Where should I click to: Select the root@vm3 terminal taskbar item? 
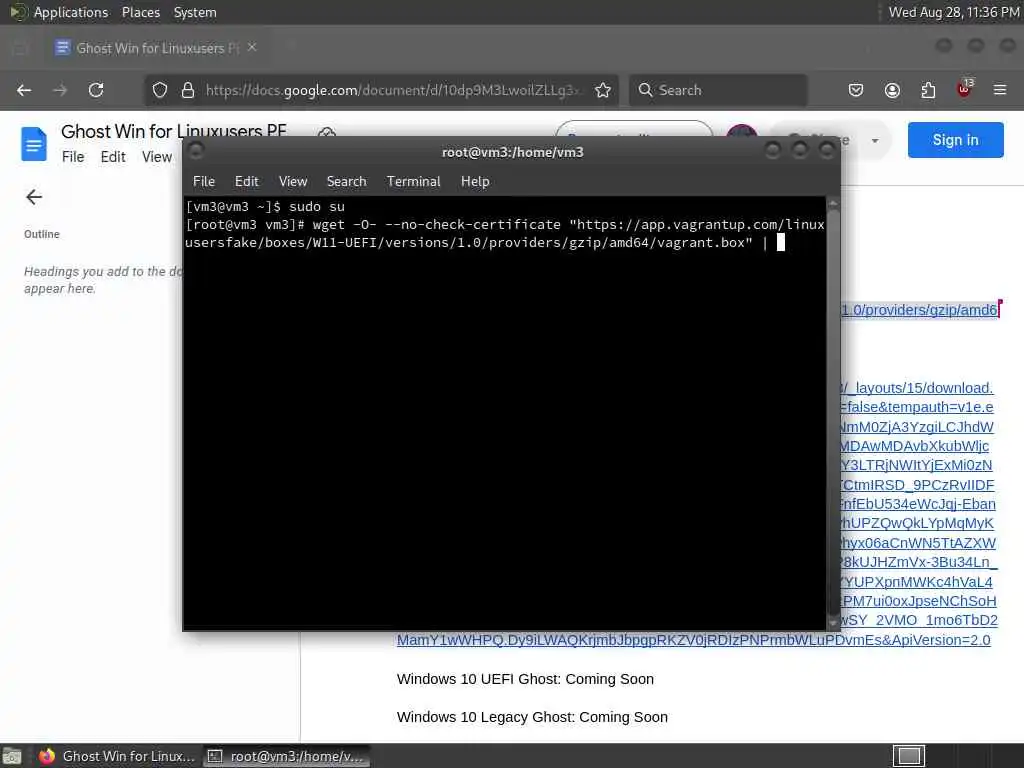[287, 756]
